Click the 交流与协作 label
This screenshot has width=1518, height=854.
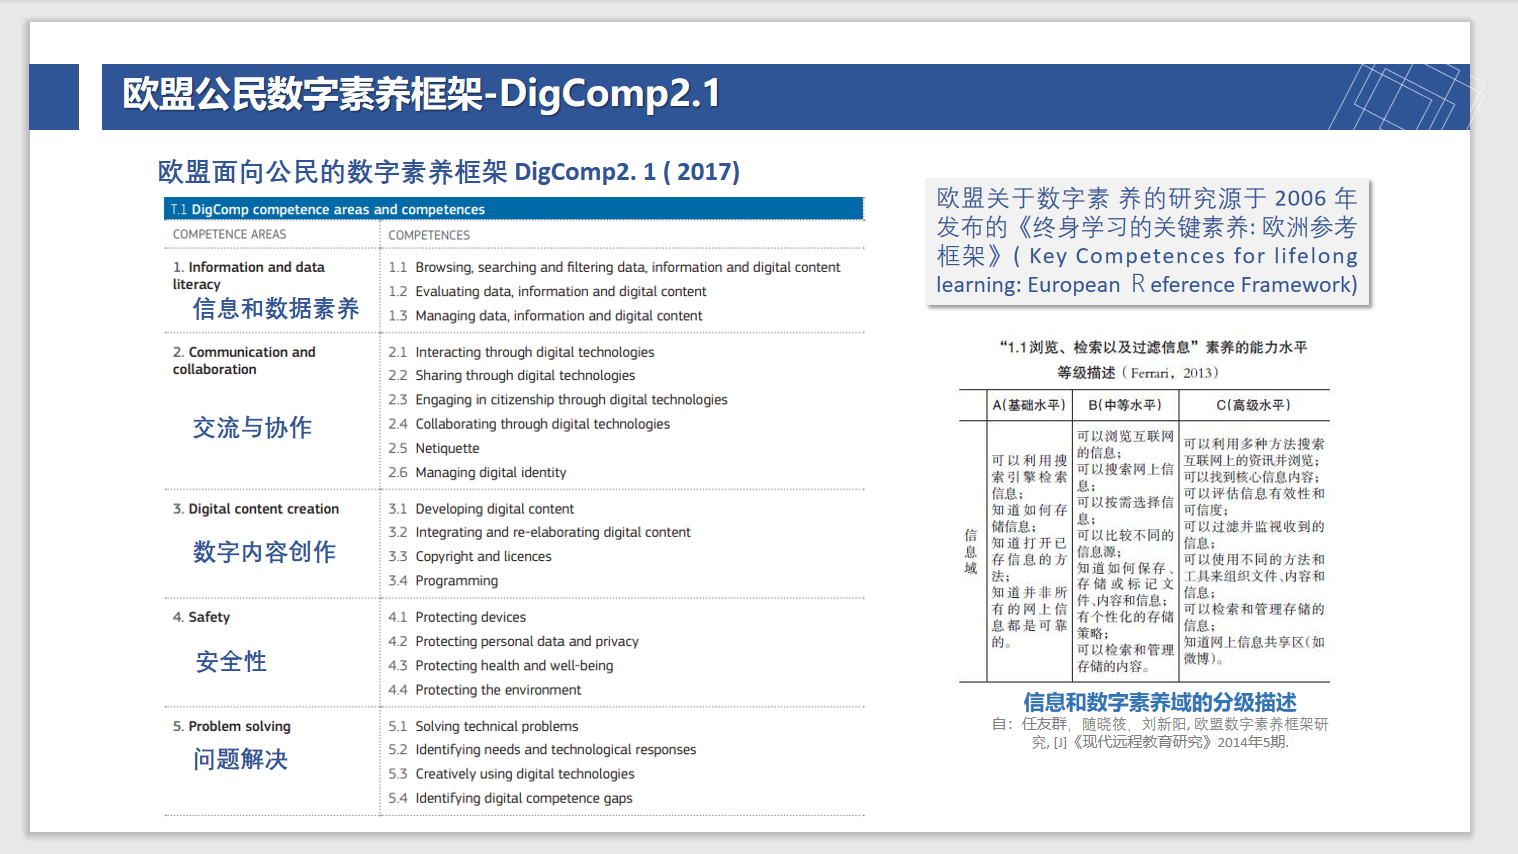pos(252,428)
